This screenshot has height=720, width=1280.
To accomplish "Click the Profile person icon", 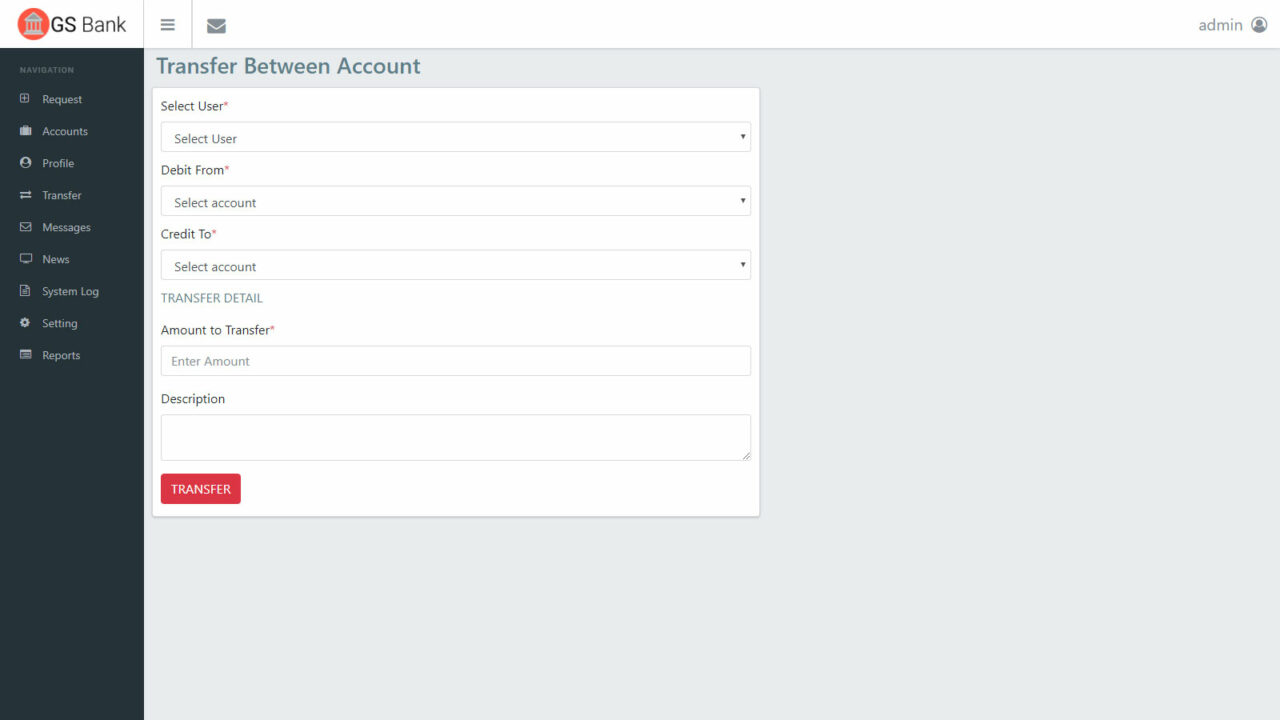I will click(x=26, y=163).
